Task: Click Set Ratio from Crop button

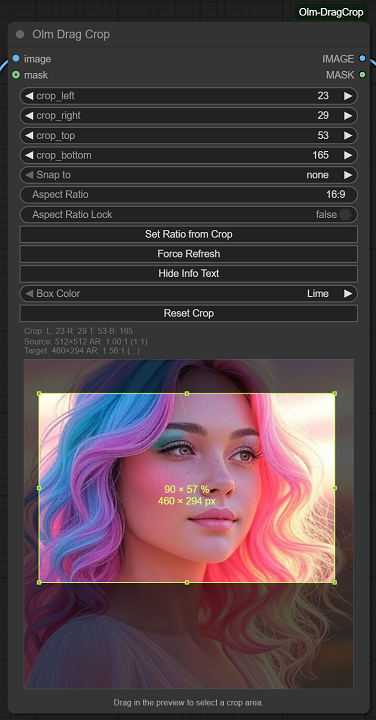Action: [x=189, y=234]
